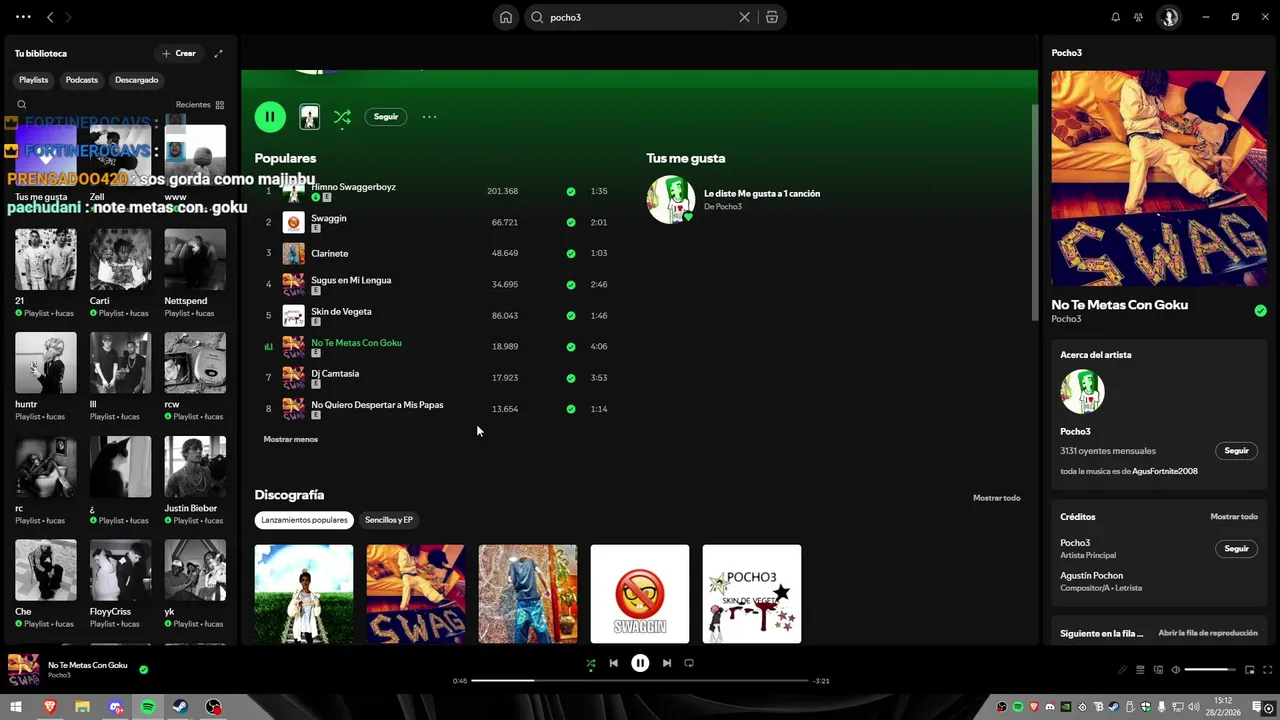Open the profile avatar menu
The width and height of the screenshot is (1280, 720).
[1169, 17]
